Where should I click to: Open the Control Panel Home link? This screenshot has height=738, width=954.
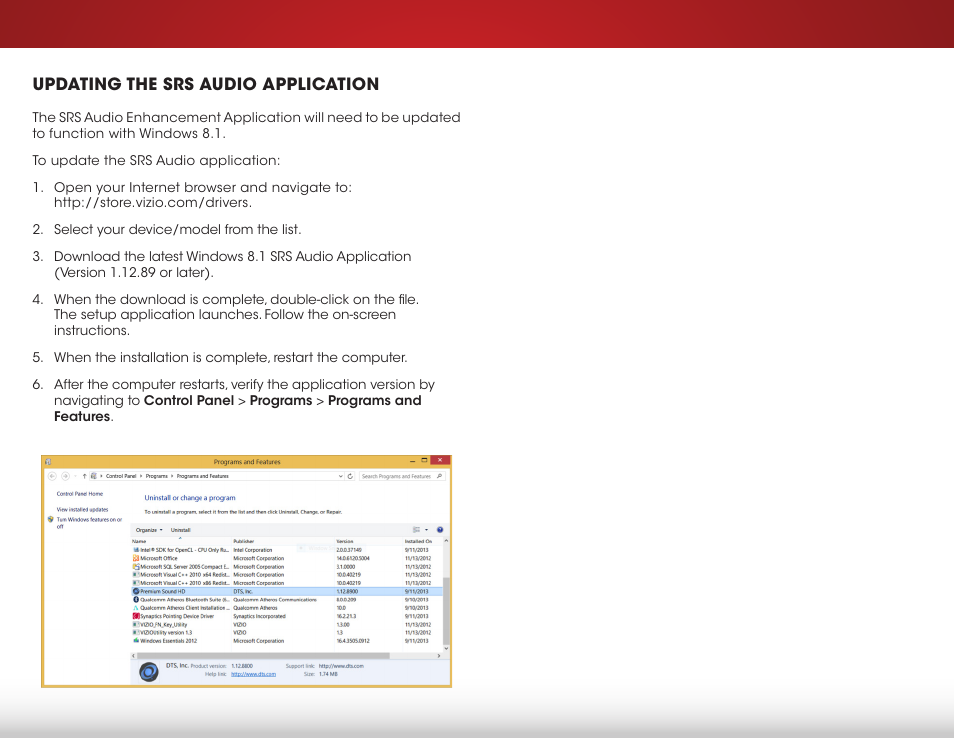[80, 494]
